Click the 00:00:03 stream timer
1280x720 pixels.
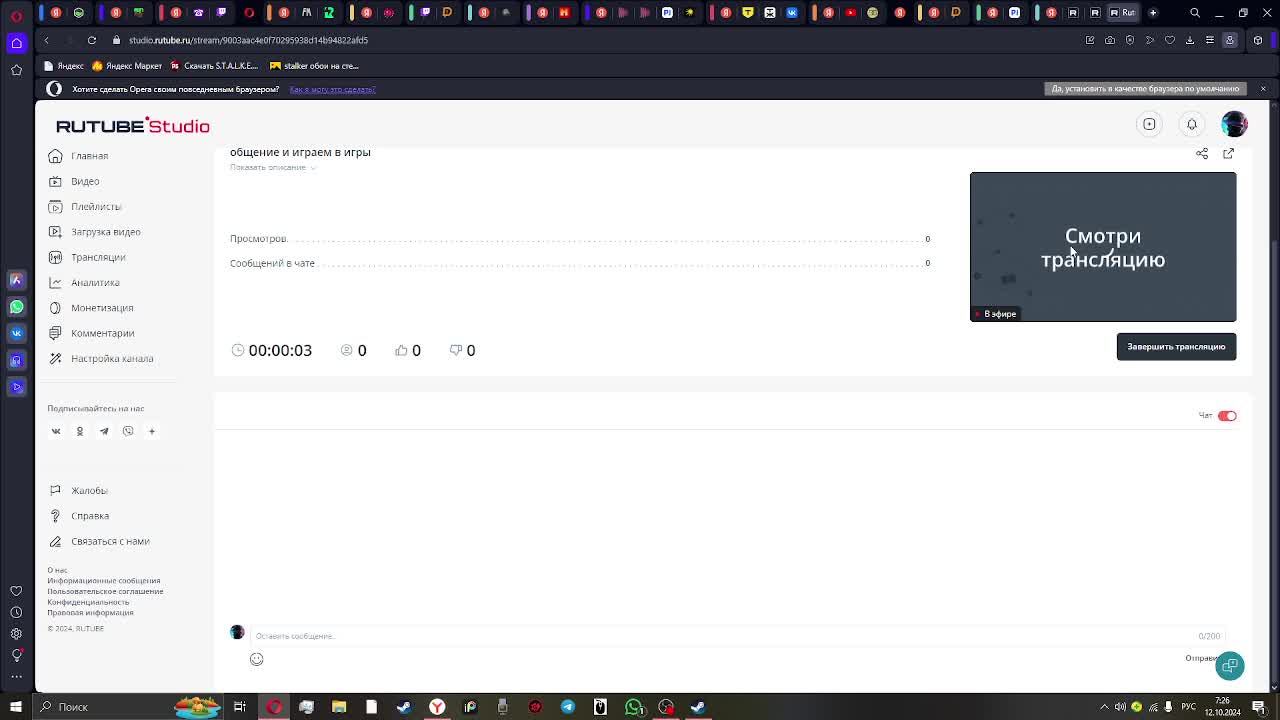280,350
